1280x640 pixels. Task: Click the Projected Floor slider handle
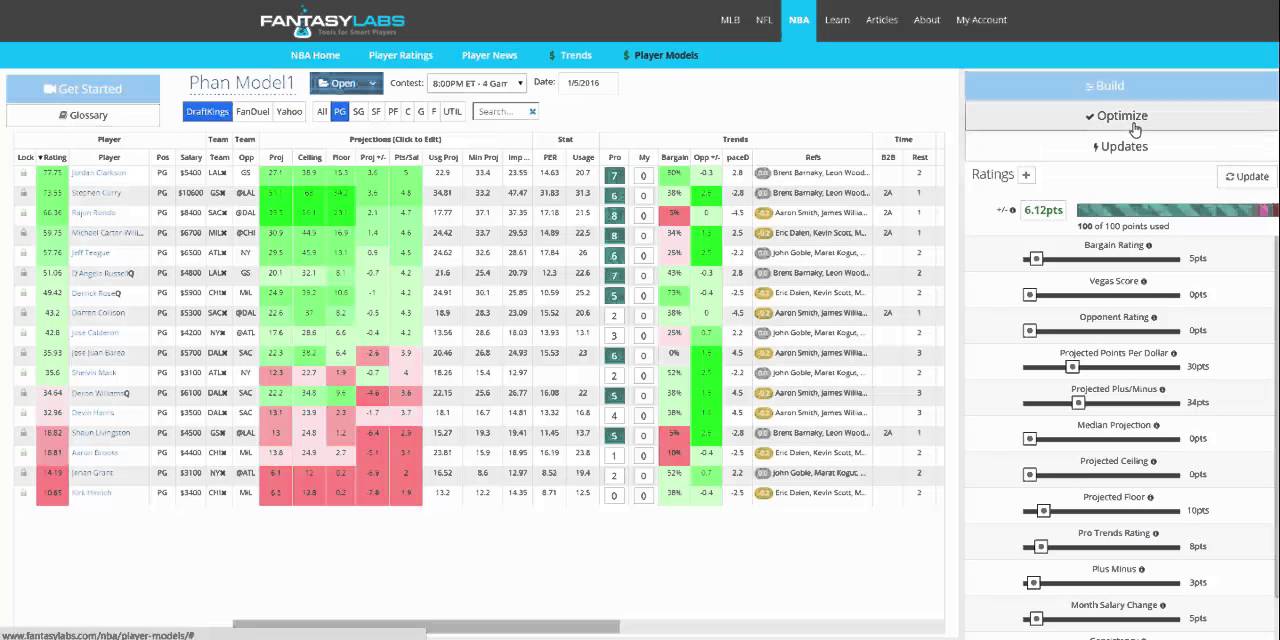1043,511
